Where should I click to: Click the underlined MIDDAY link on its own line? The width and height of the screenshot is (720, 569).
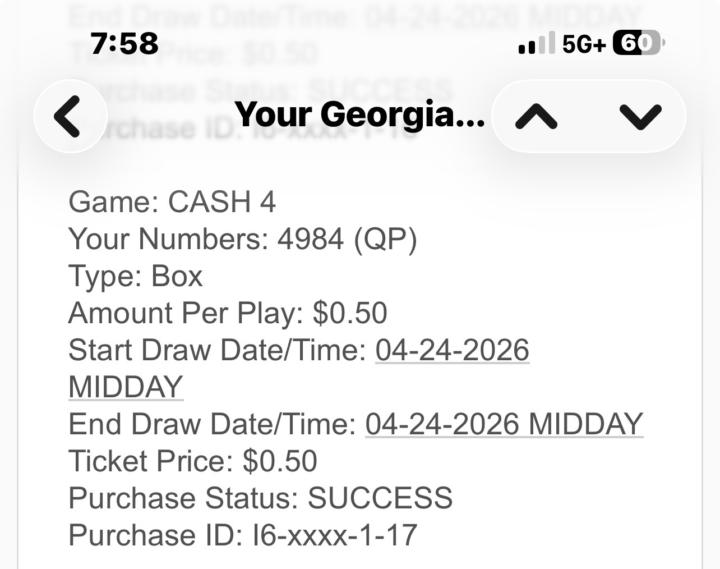[126, 387]
